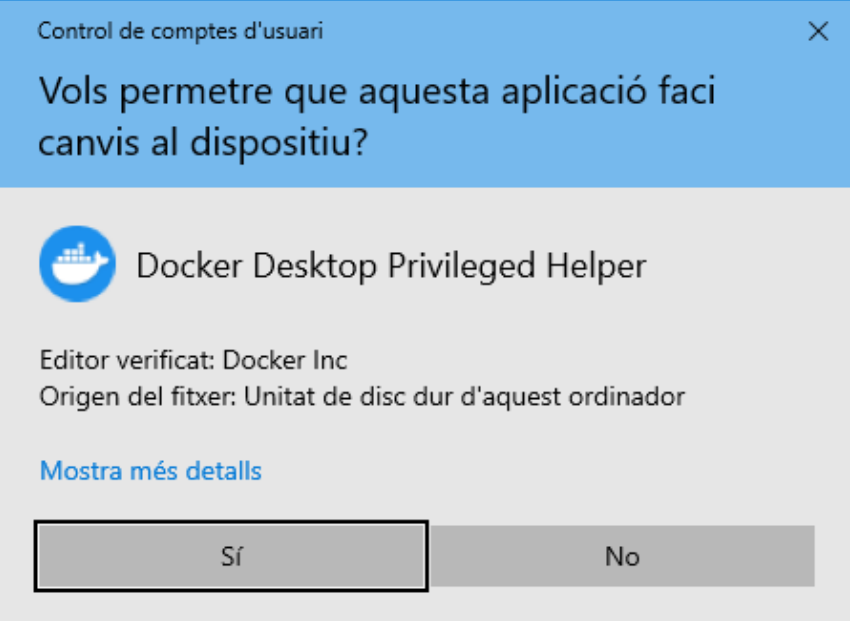Click the white whale in the blue circle
Image resolution: width=850 pixels, height=621 pixels.
(78, 264)
